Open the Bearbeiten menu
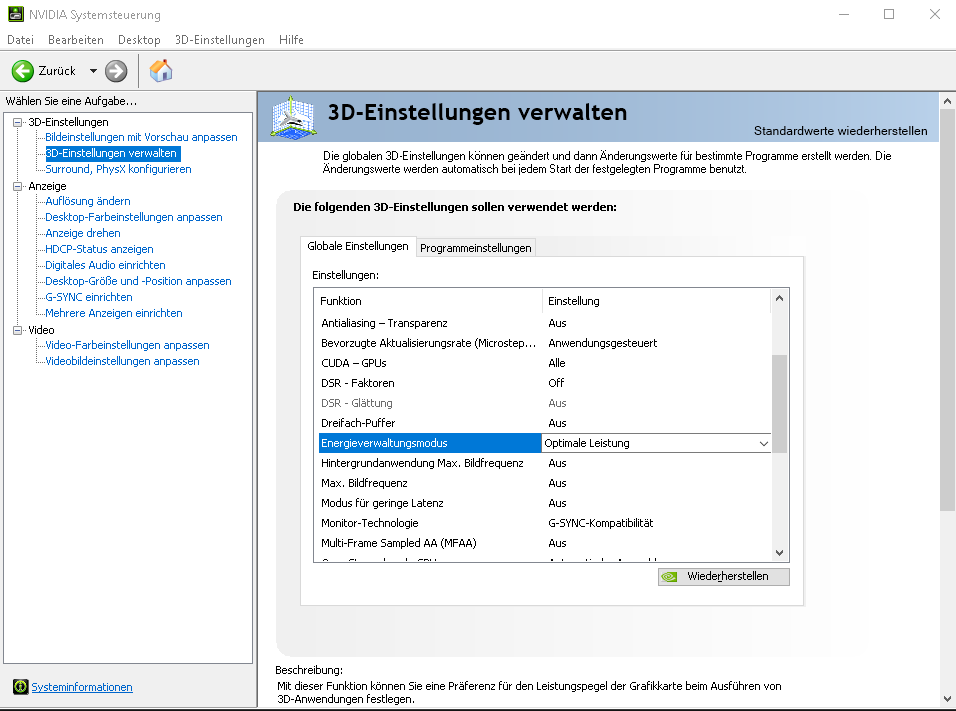 [76, 40]
